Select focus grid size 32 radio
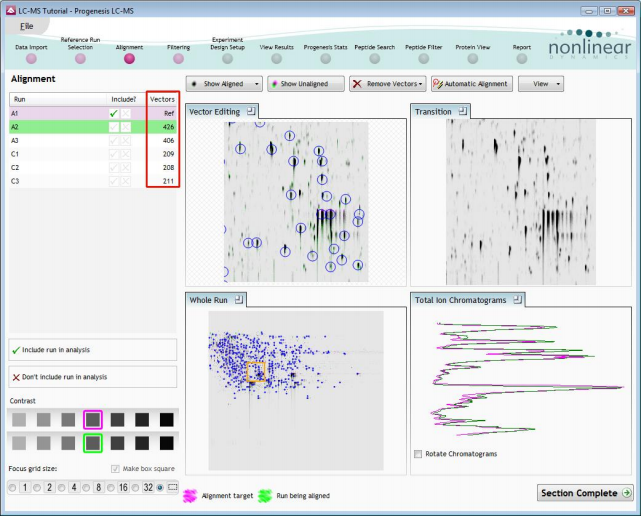Image resolution: width=641 pixels, height=516 pixels. 135,487
